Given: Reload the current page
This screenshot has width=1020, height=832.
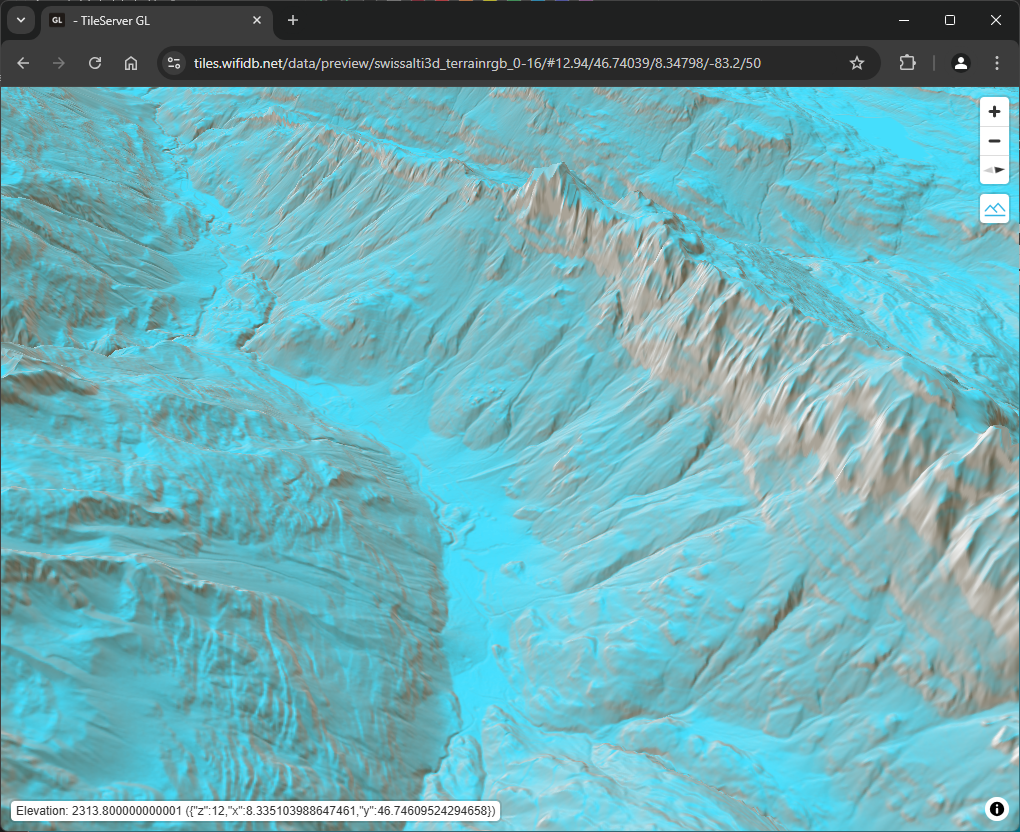Looking at the screenshot, I should [95, 63].
